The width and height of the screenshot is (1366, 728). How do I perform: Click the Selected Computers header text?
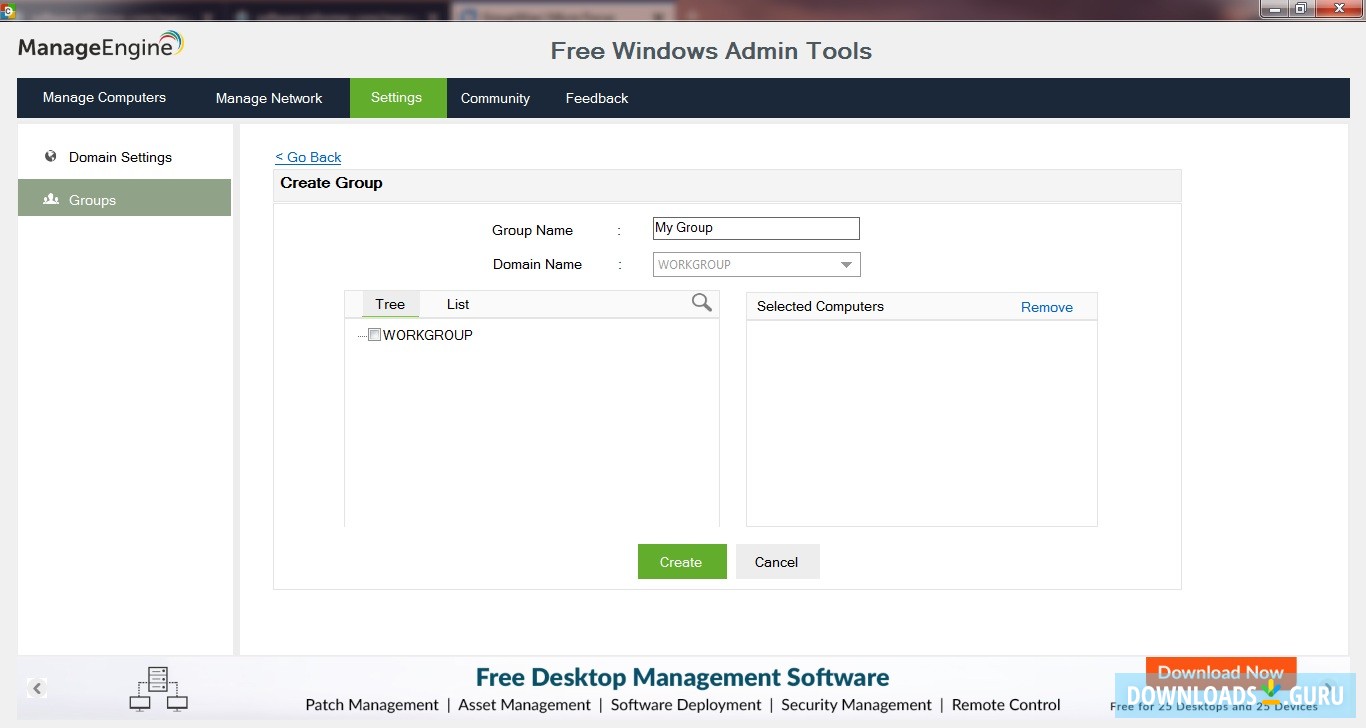(x=821, y=307)
